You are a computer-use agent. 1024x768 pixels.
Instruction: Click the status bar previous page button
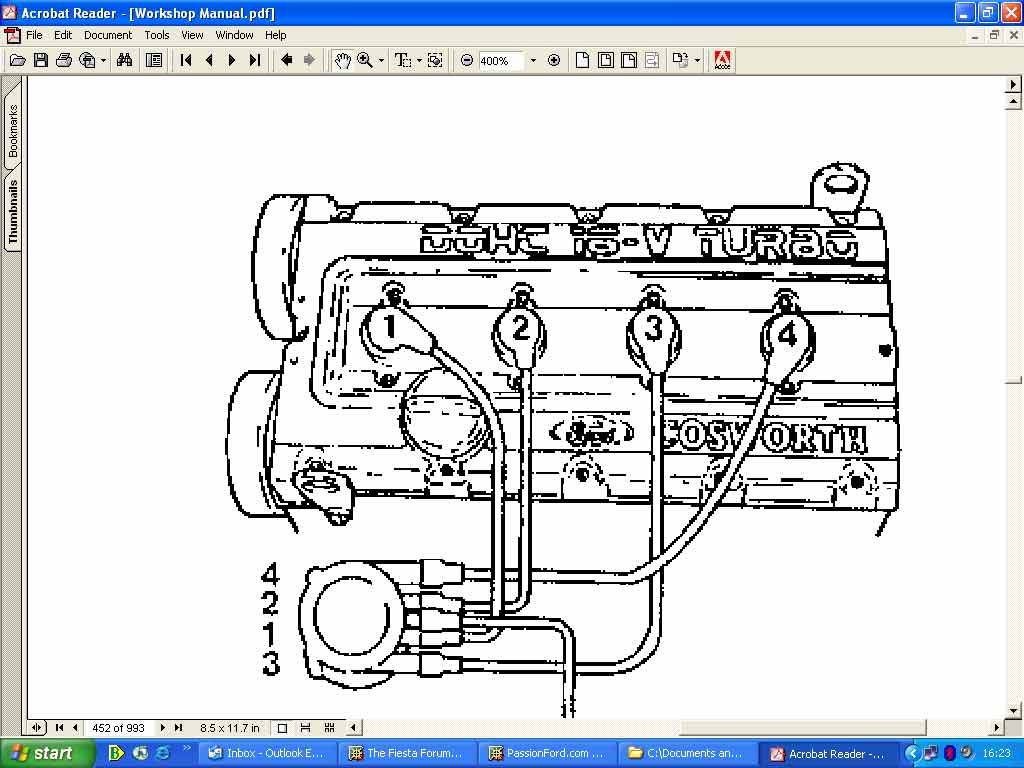tap(75, 728)
